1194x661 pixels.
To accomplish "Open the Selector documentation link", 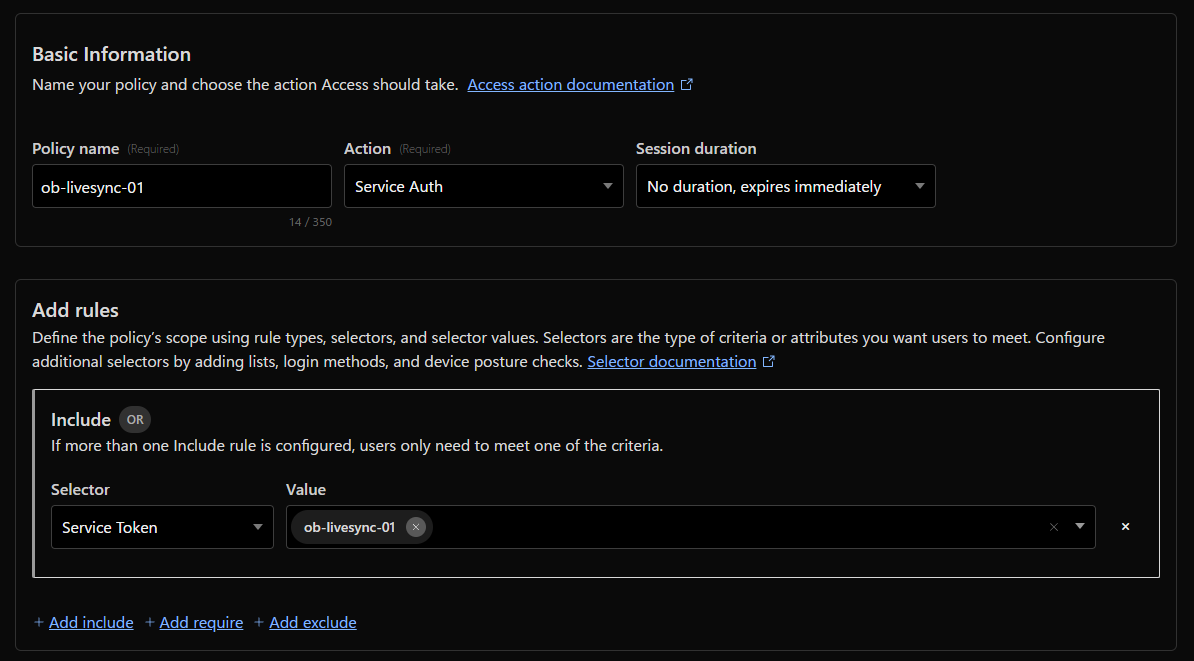I will (x=672, y=362).
